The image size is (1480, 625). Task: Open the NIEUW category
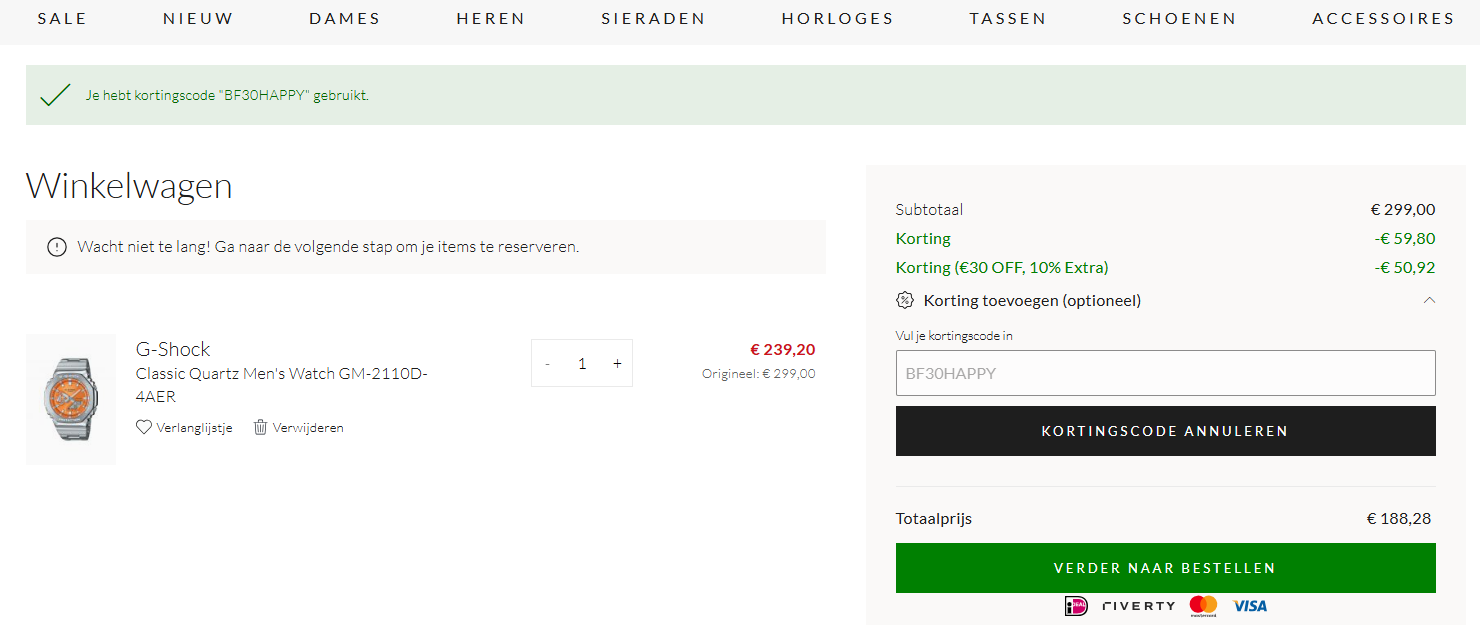(x=198, y=19)
